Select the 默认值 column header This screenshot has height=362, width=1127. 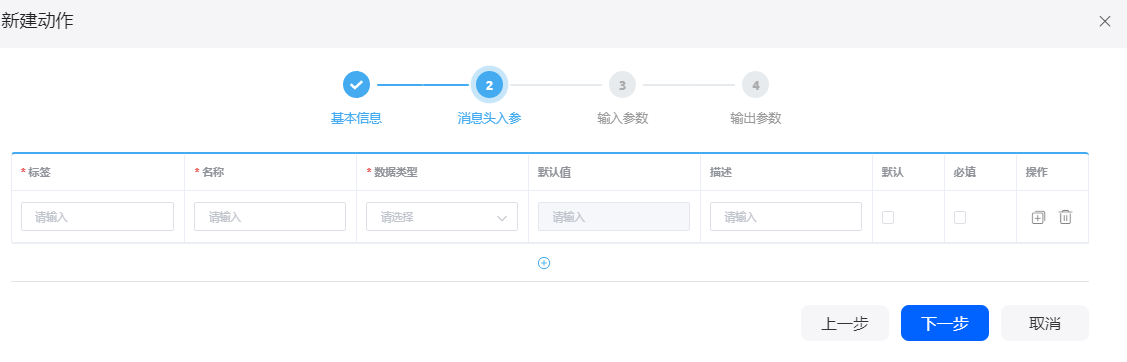point(554,172)
